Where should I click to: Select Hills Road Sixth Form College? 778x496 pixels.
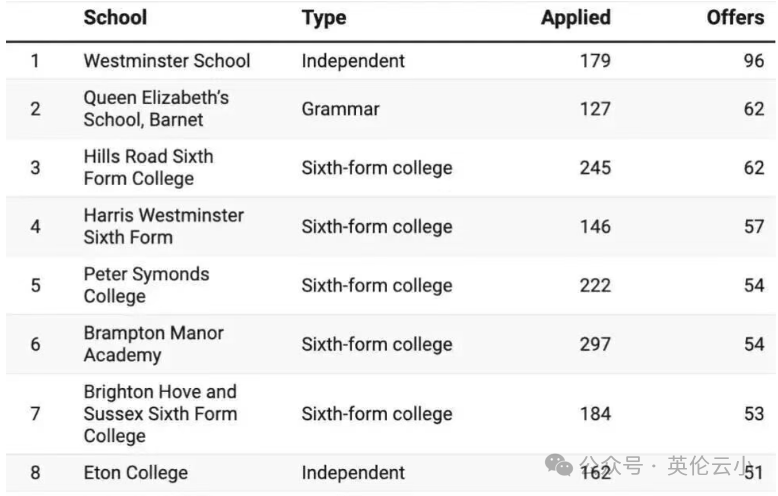tap(148, 168)
